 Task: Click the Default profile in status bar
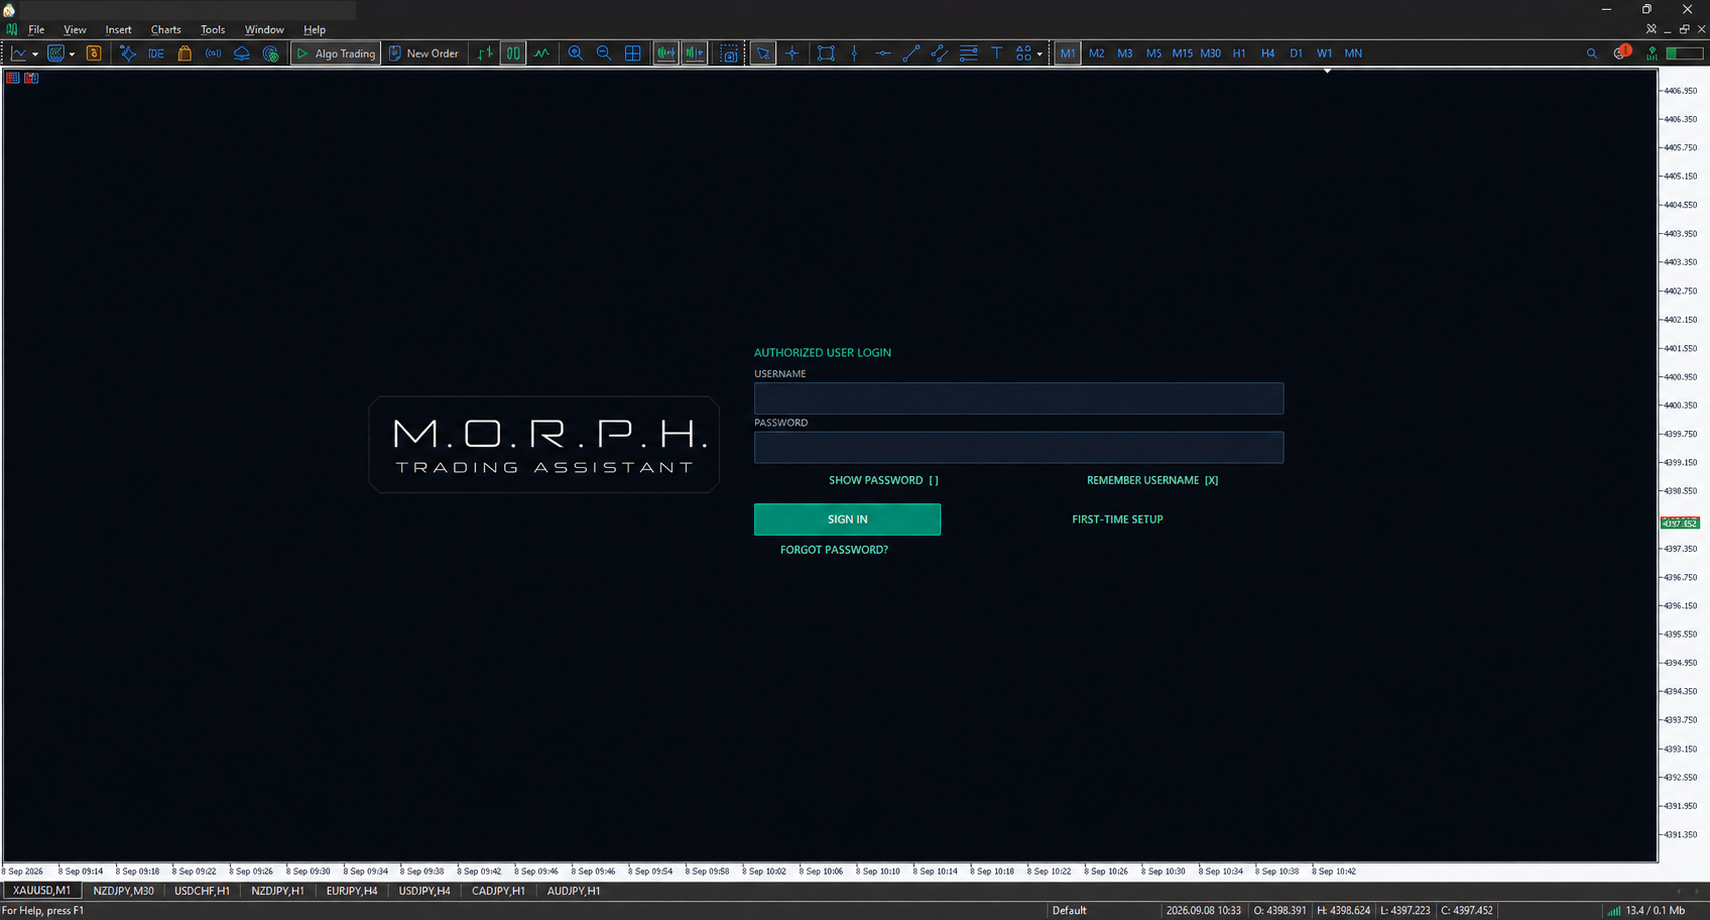click(x=1069, y=911)
